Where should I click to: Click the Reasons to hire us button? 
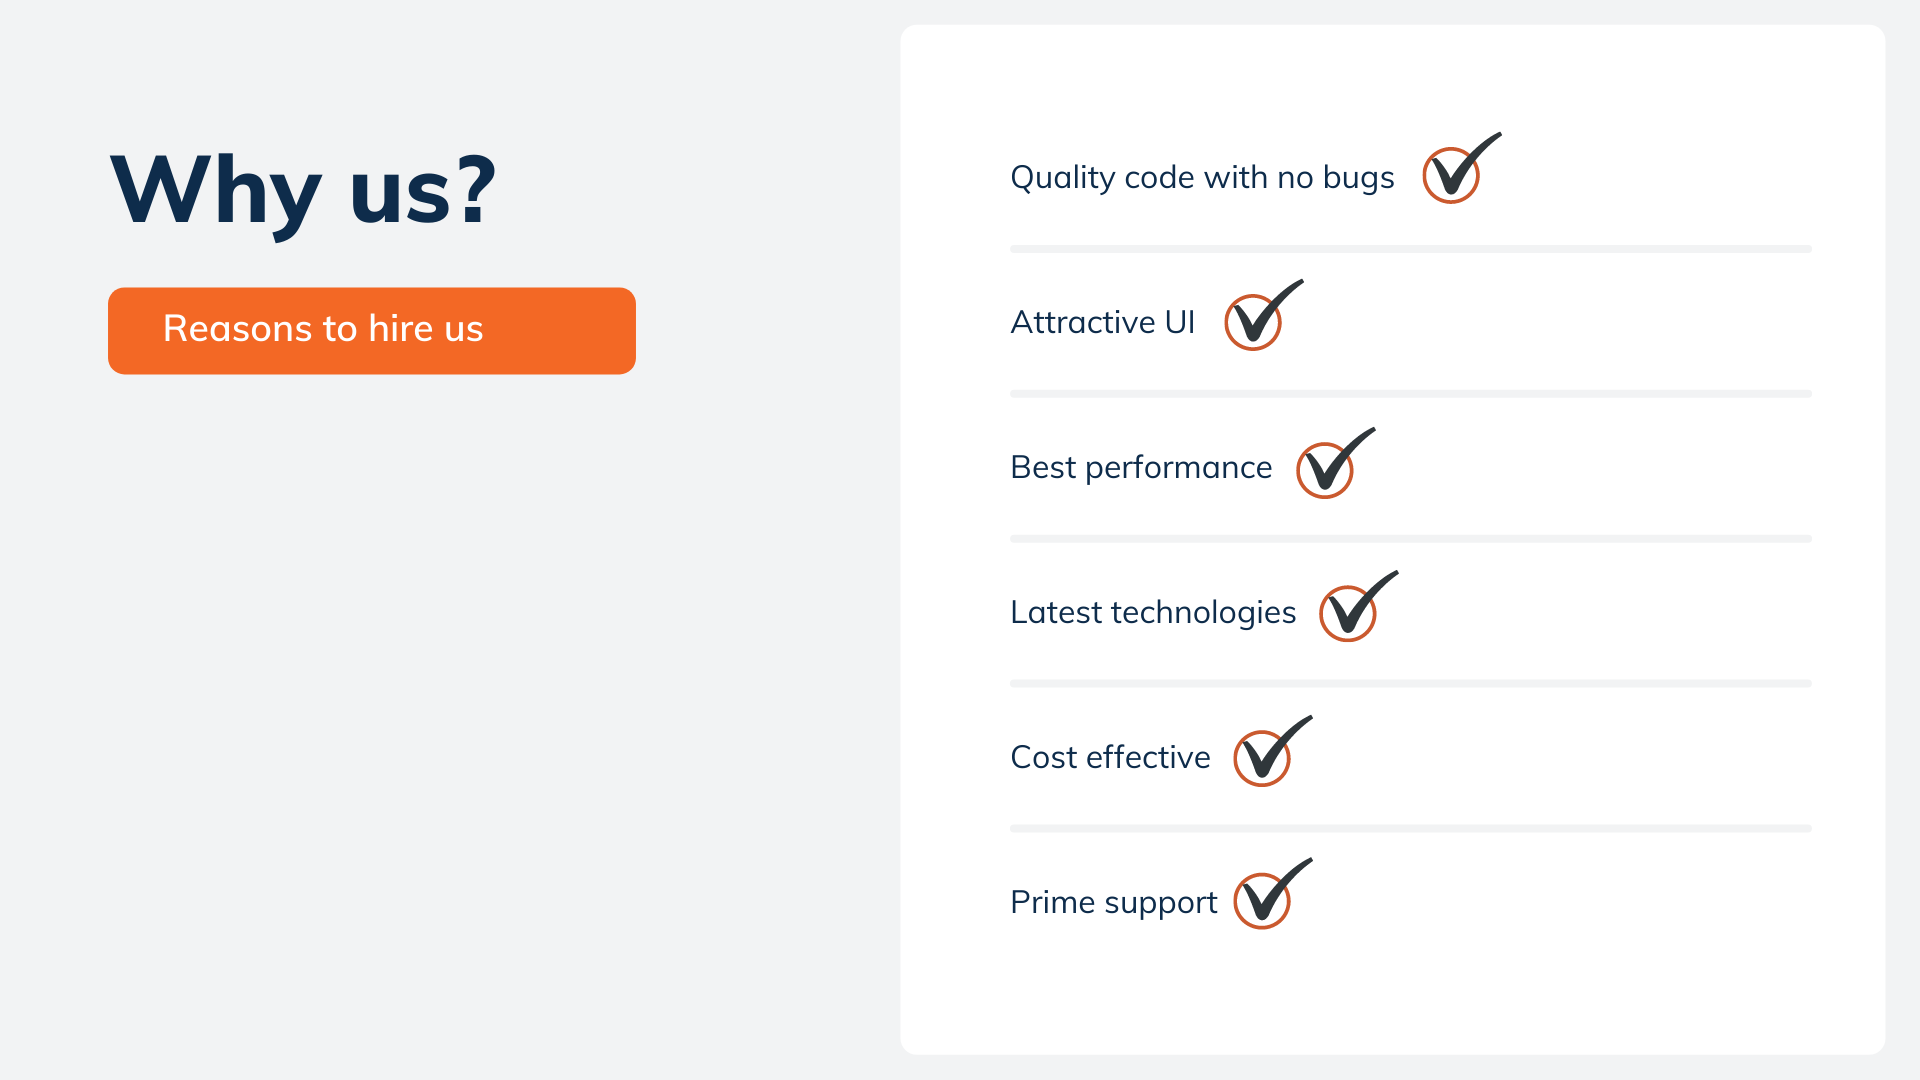point(372,331)
